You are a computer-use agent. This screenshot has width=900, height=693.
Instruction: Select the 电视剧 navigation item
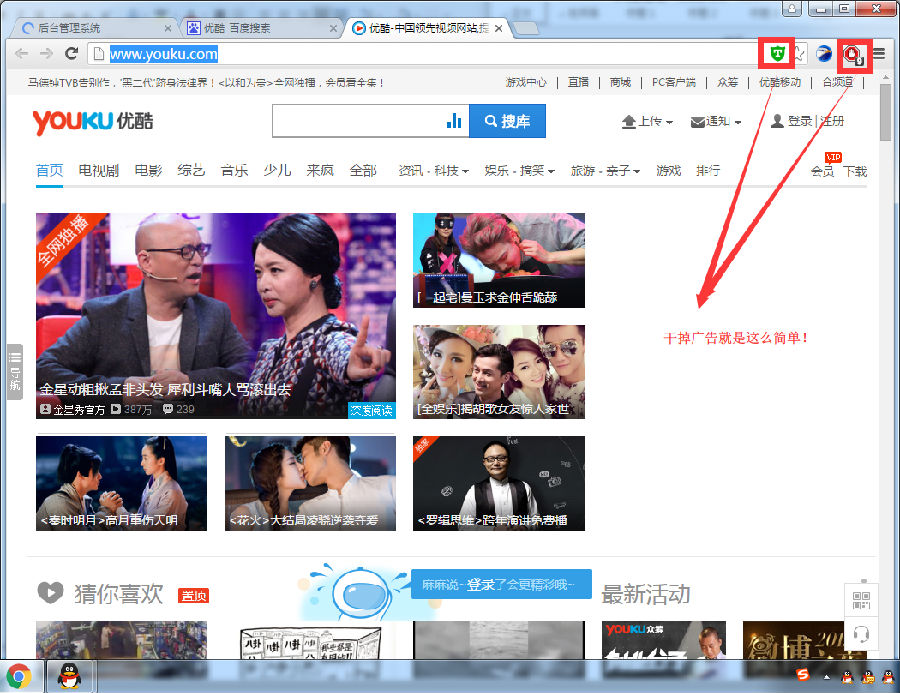click(x=99, y=171)
